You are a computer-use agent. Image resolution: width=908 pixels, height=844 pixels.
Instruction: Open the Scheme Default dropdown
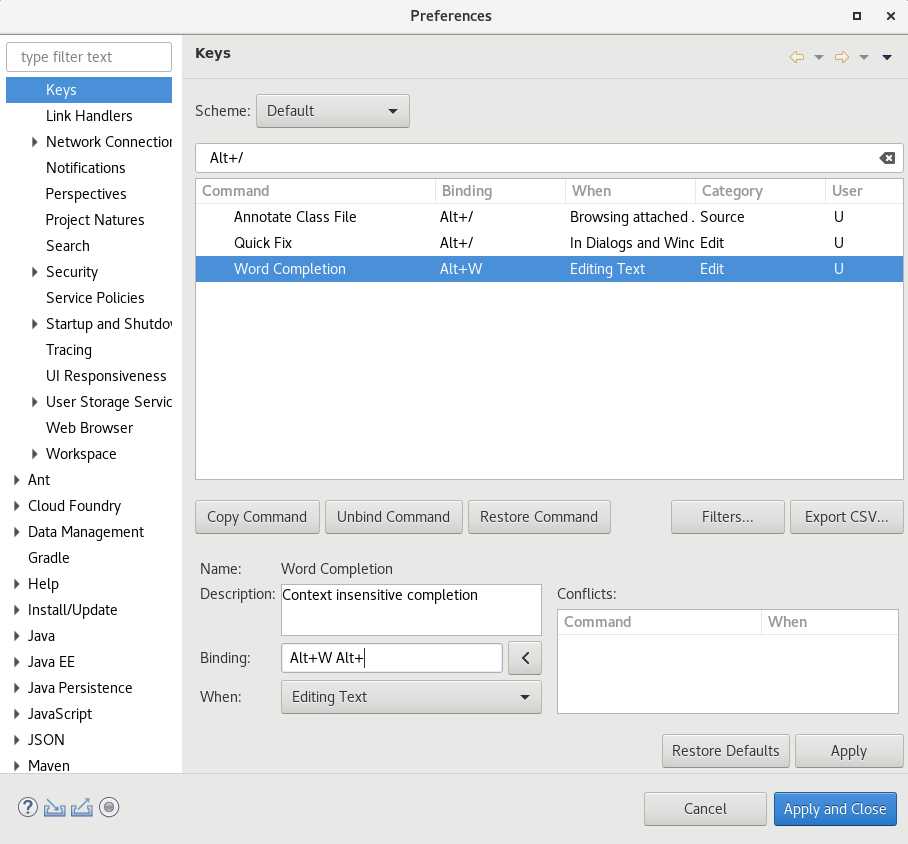pos(332,111)
